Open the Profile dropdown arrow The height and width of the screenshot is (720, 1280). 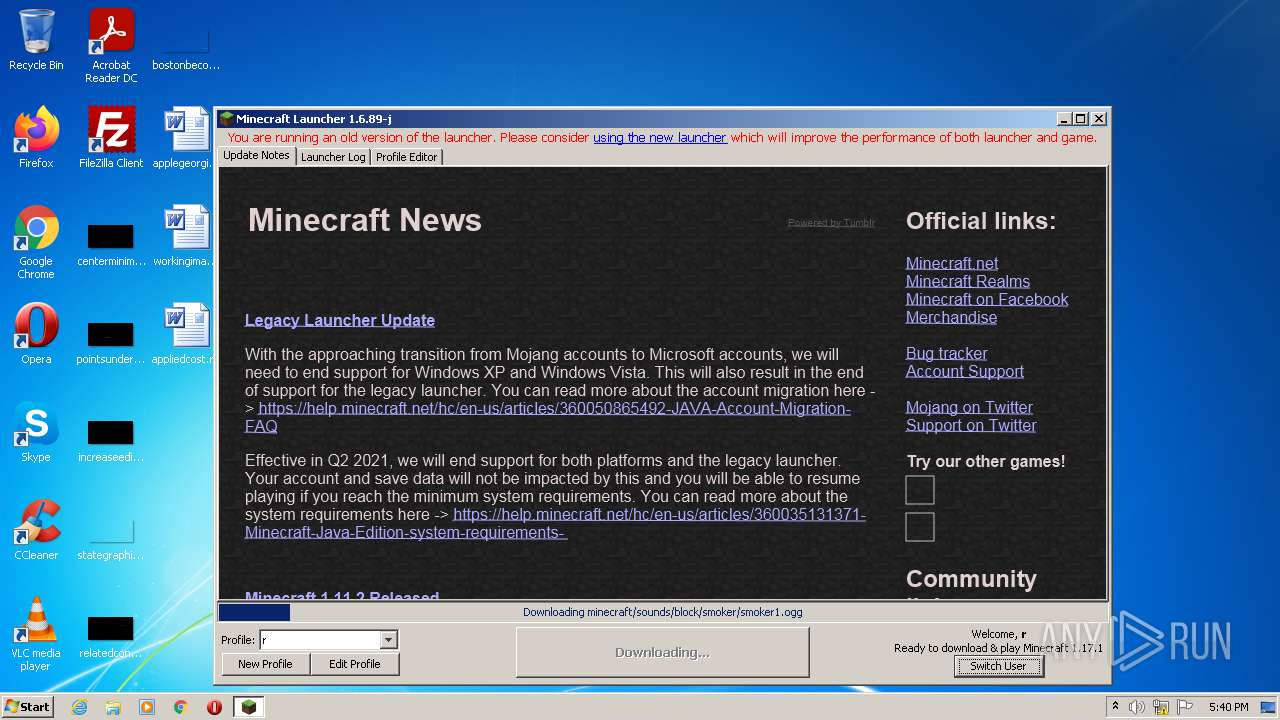coord(389,640)
